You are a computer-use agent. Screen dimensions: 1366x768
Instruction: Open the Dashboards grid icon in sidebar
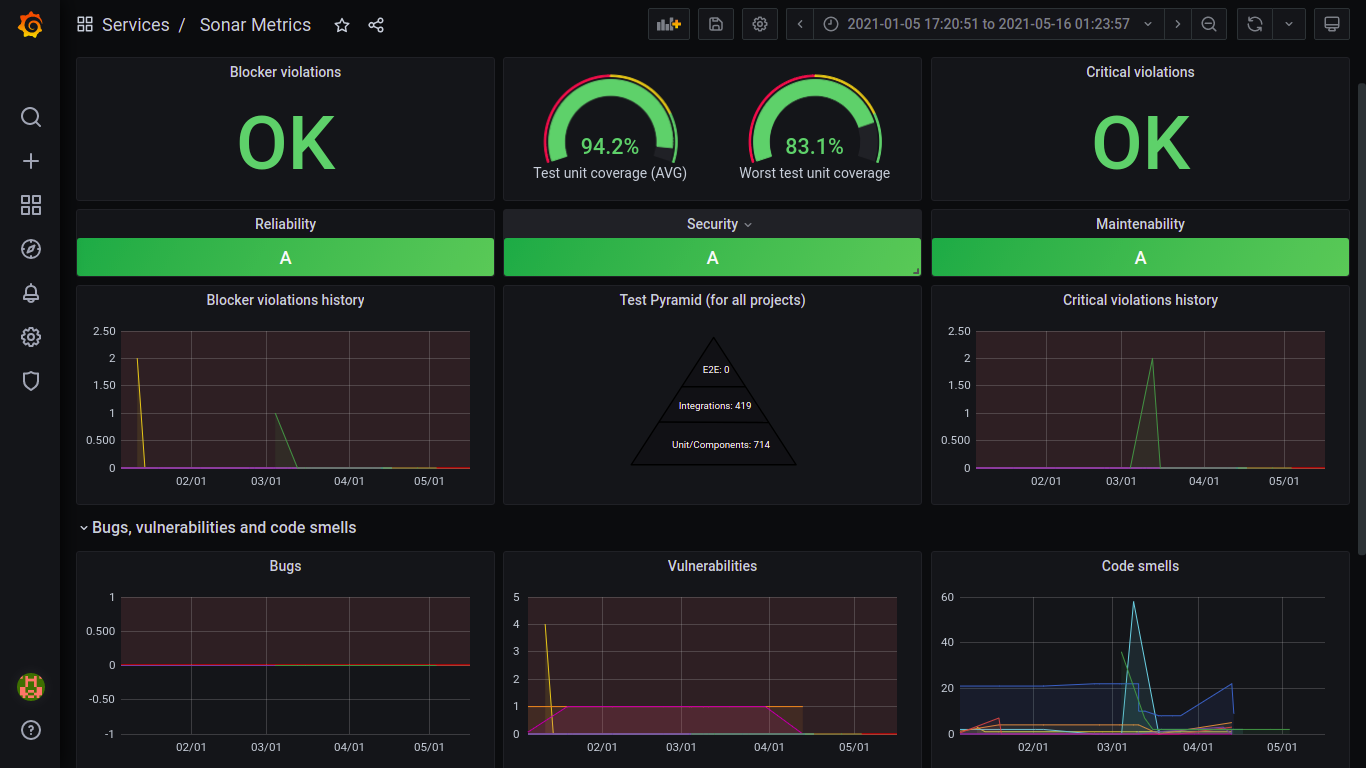coord(31,205)
